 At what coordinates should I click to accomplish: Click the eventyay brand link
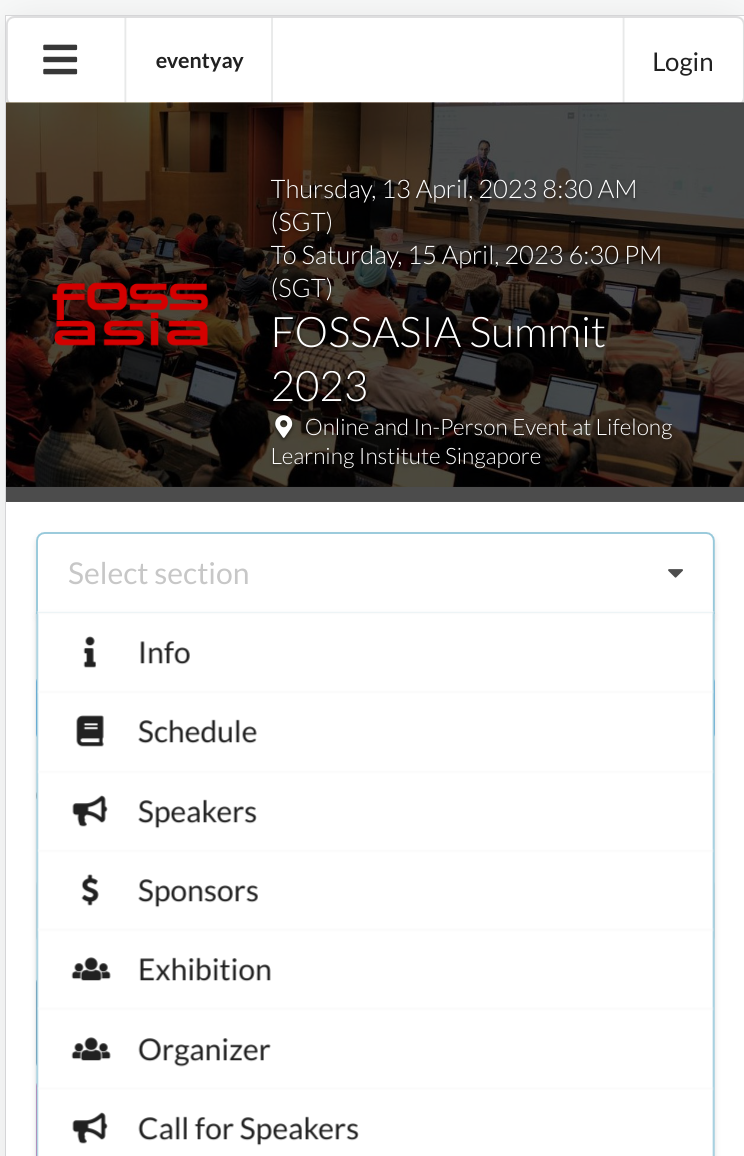click(198, 60)
